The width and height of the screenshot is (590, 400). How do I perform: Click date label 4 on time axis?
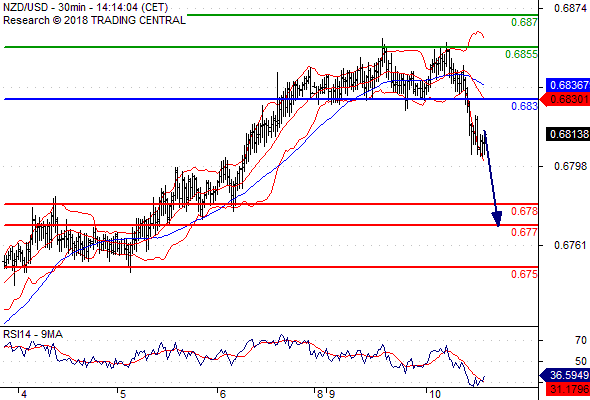click(24, 394)
